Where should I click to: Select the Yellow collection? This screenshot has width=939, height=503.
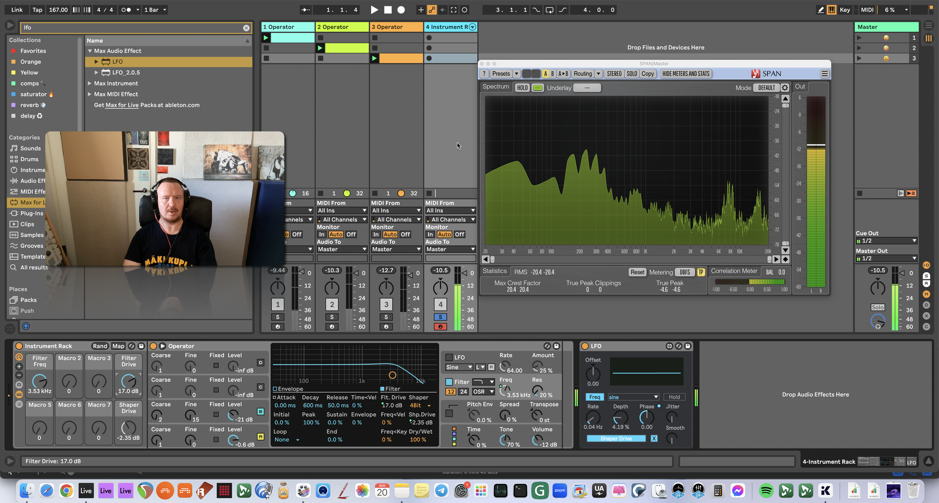(29, 72)
